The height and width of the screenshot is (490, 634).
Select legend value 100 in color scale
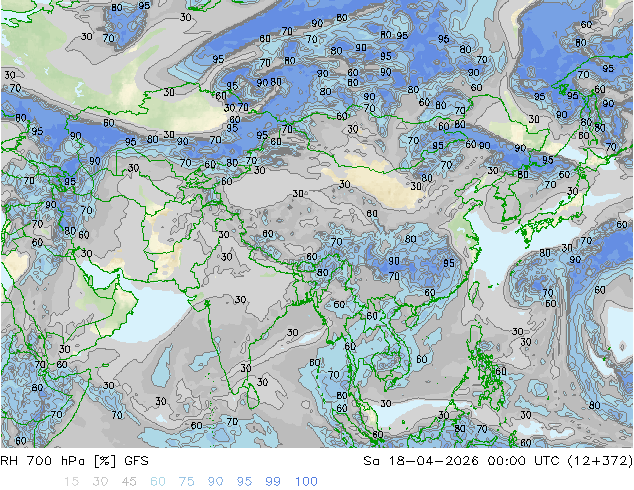coord(306,482)
